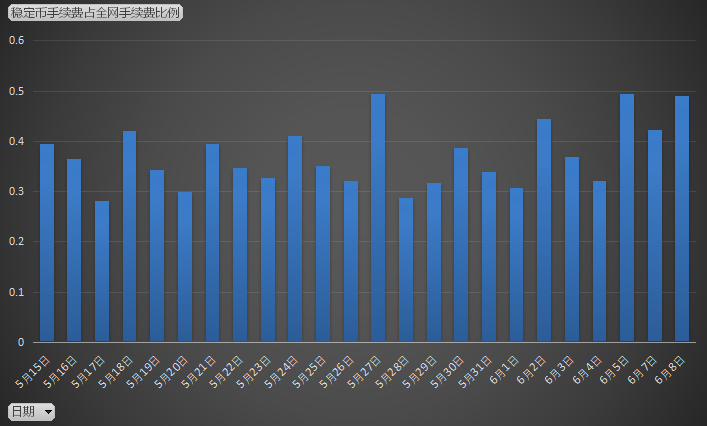Click the 6月8日 data bar
This screenshot has height=426, width=707.
click(x=682, y=219)
